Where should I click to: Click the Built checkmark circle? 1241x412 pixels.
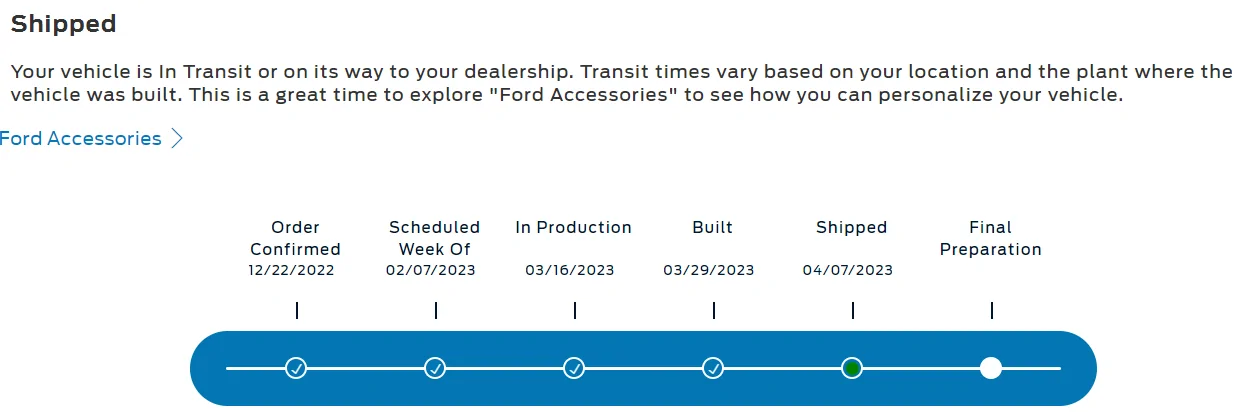pos(713,368)
